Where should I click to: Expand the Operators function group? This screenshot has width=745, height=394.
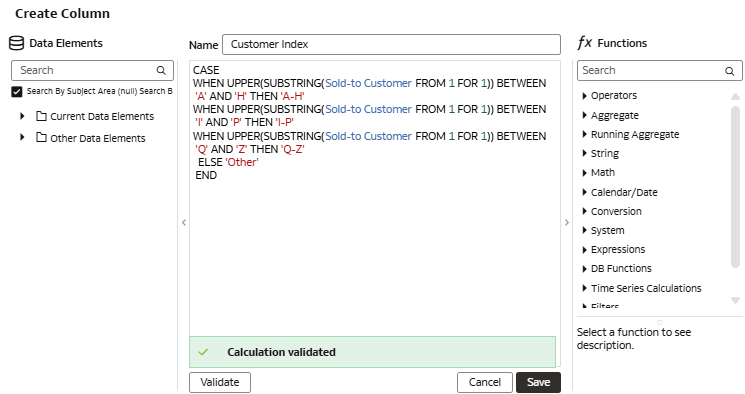click(x=584, y=96)
